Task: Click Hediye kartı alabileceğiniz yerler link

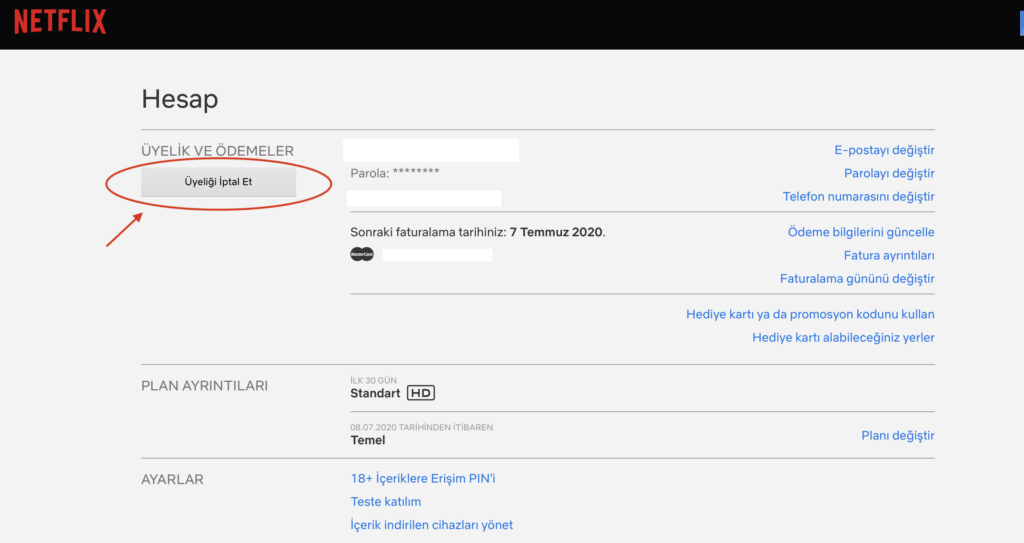Action: coord(843,338)
